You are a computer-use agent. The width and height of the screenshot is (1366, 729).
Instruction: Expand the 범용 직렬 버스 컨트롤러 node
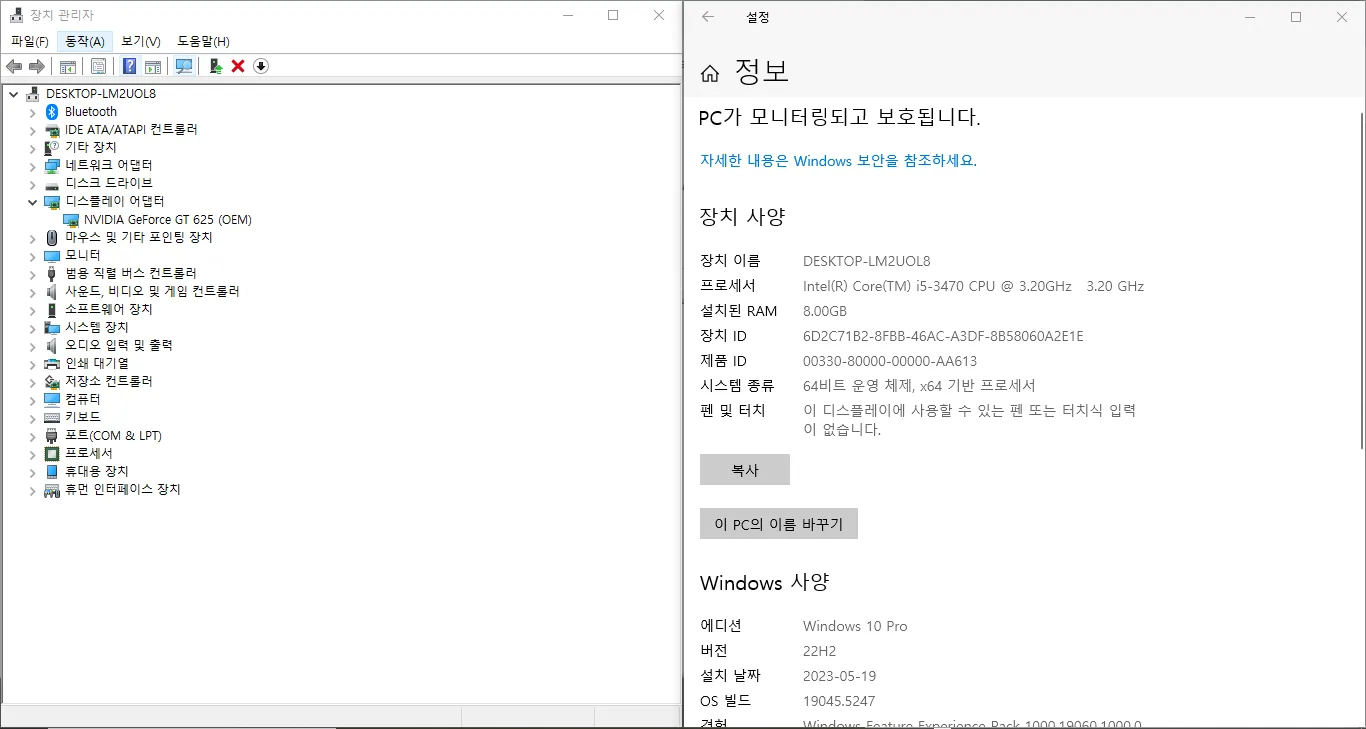pos(32,273)
